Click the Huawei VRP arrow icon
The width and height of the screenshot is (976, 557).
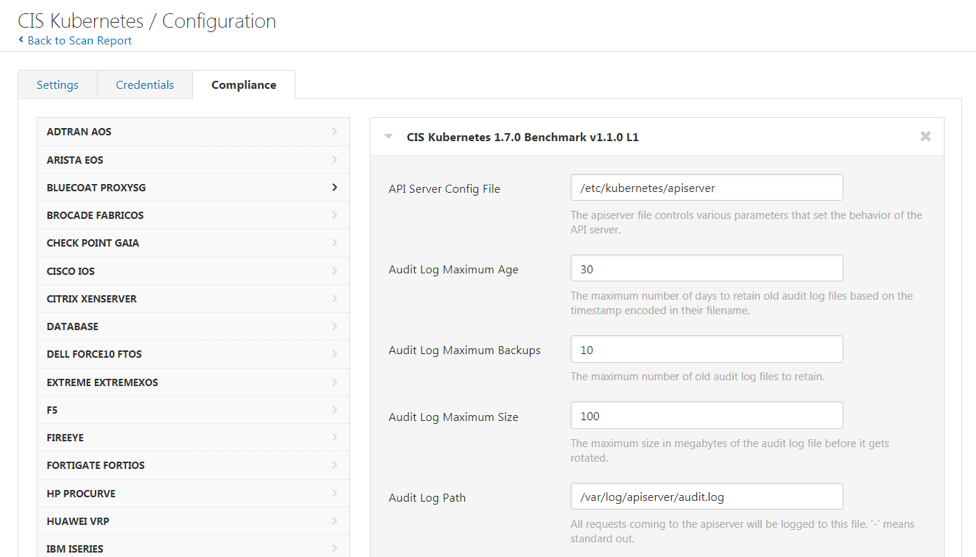pyautogui.click(x=334, y=521)
